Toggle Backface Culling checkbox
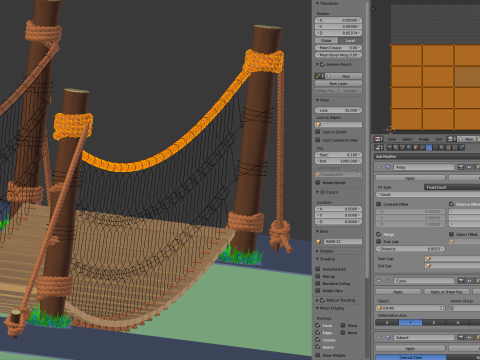The width and height of the screenshot is (480, 360). [x=318, y=283]
